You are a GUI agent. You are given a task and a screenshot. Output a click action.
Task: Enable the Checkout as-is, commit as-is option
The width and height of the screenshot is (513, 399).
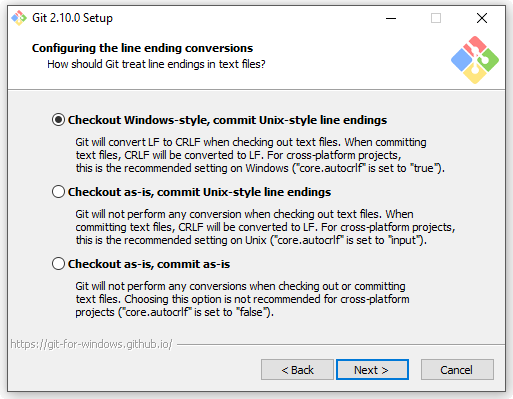pos(58,264)
